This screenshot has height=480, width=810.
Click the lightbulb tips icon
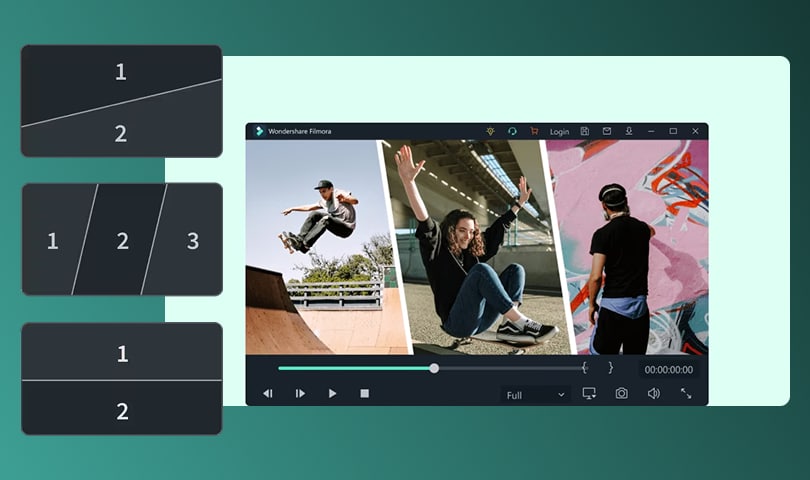(490, 131)
